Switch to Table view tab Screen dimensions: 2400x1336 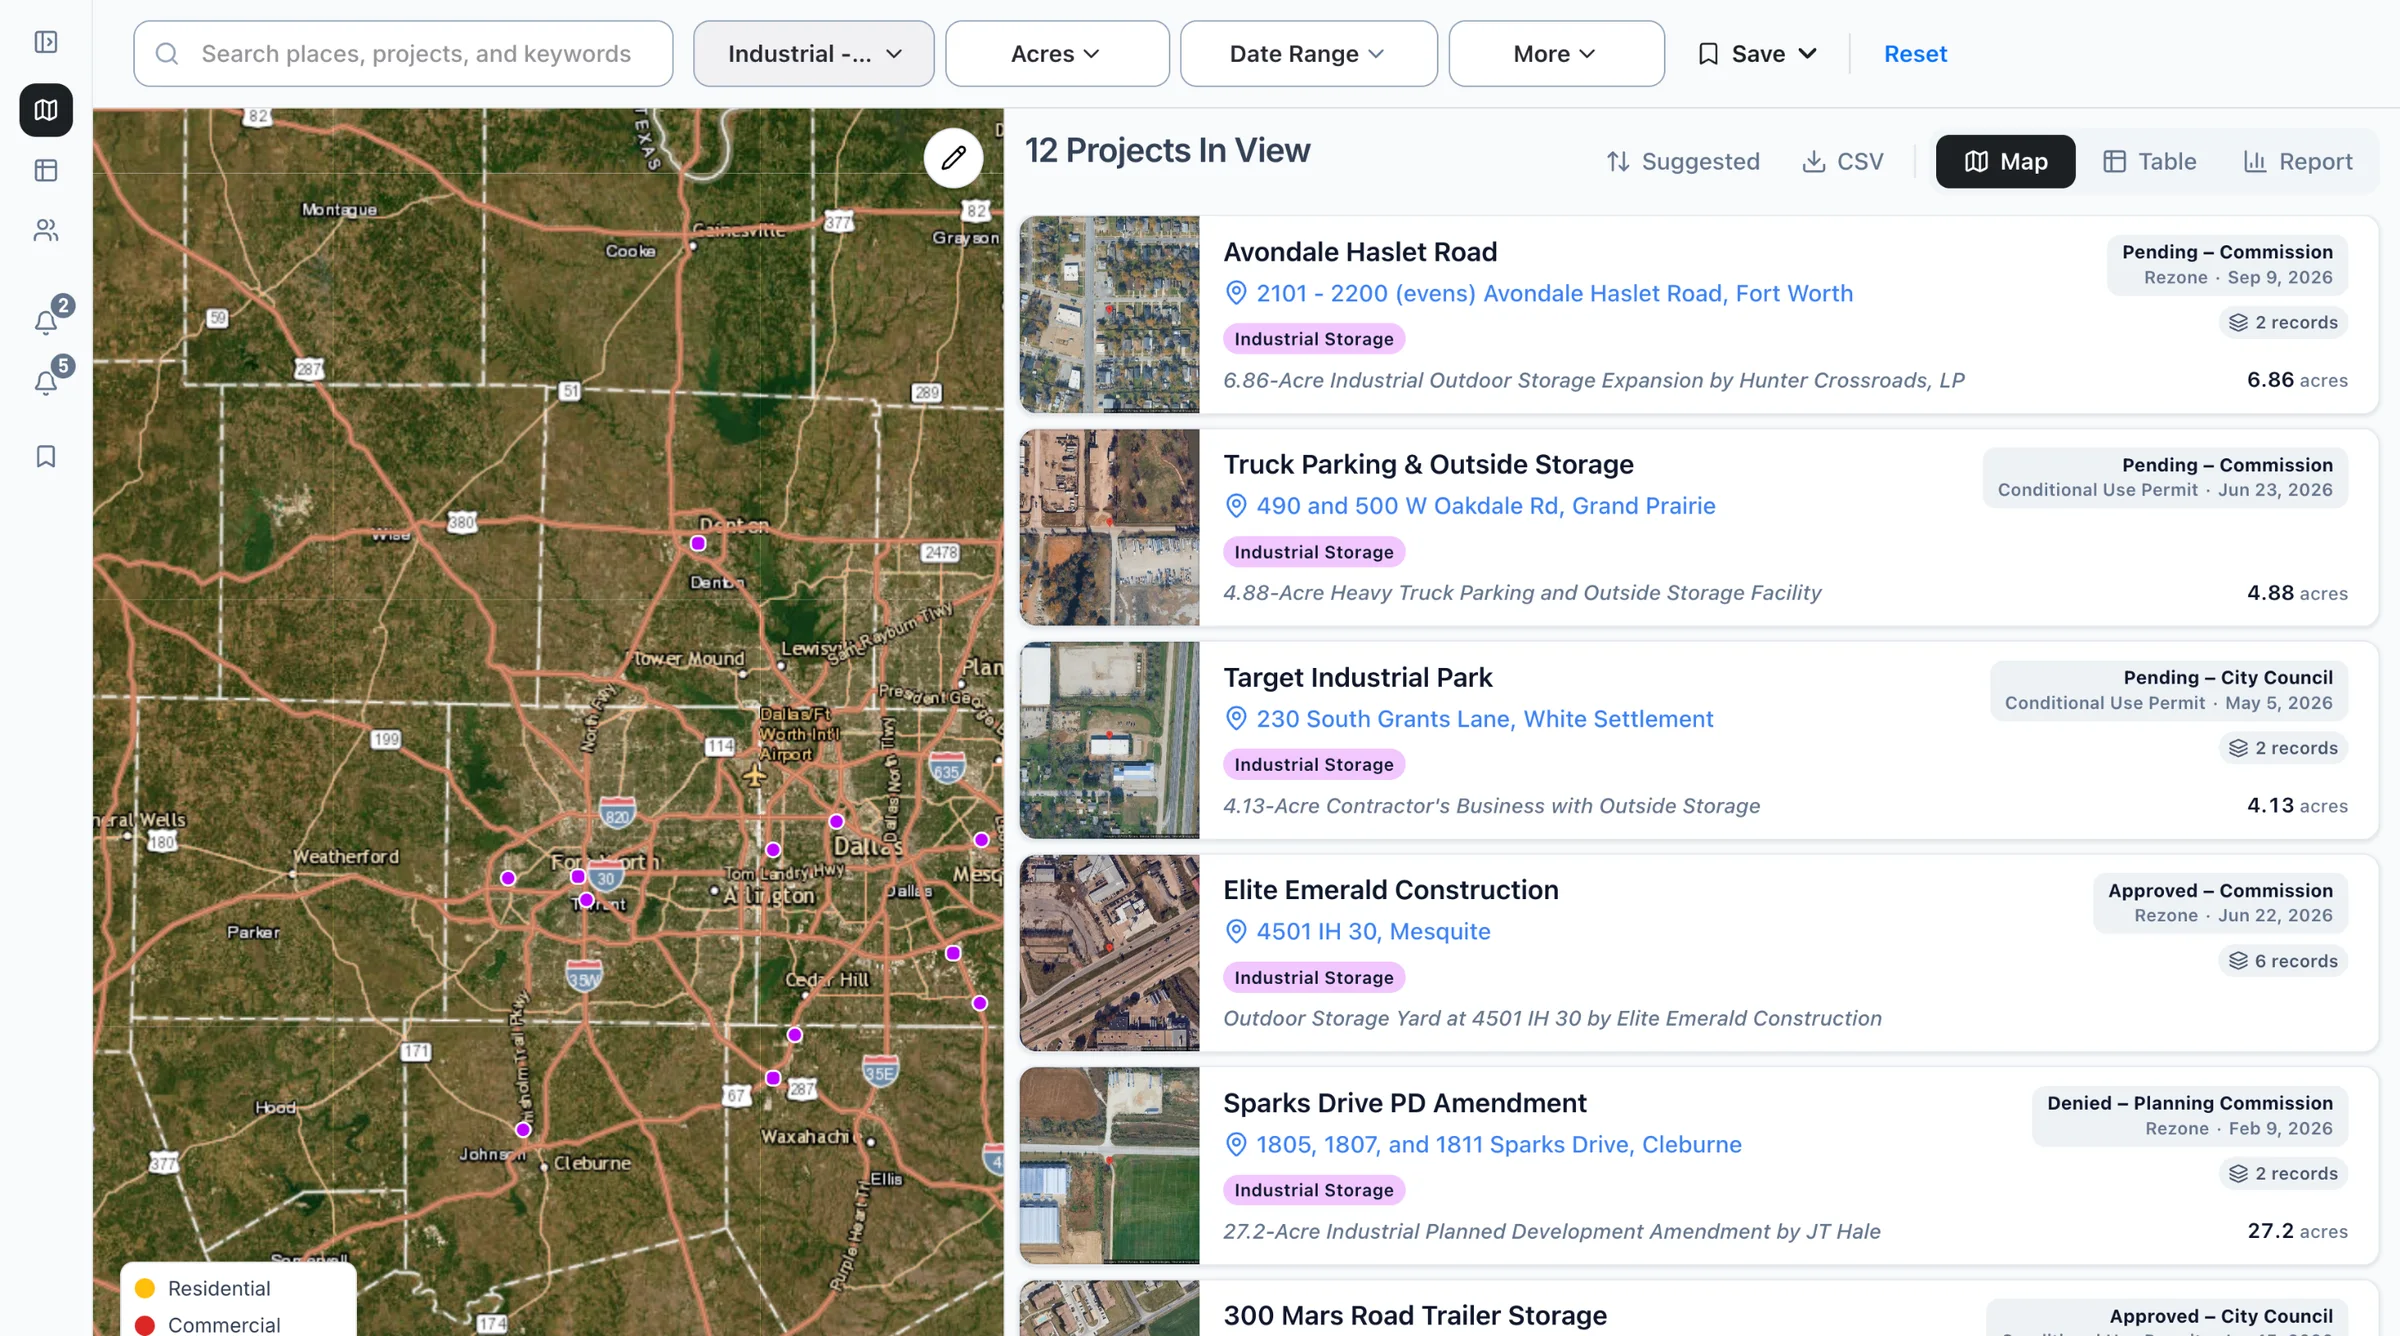[x=2149, y=161]
